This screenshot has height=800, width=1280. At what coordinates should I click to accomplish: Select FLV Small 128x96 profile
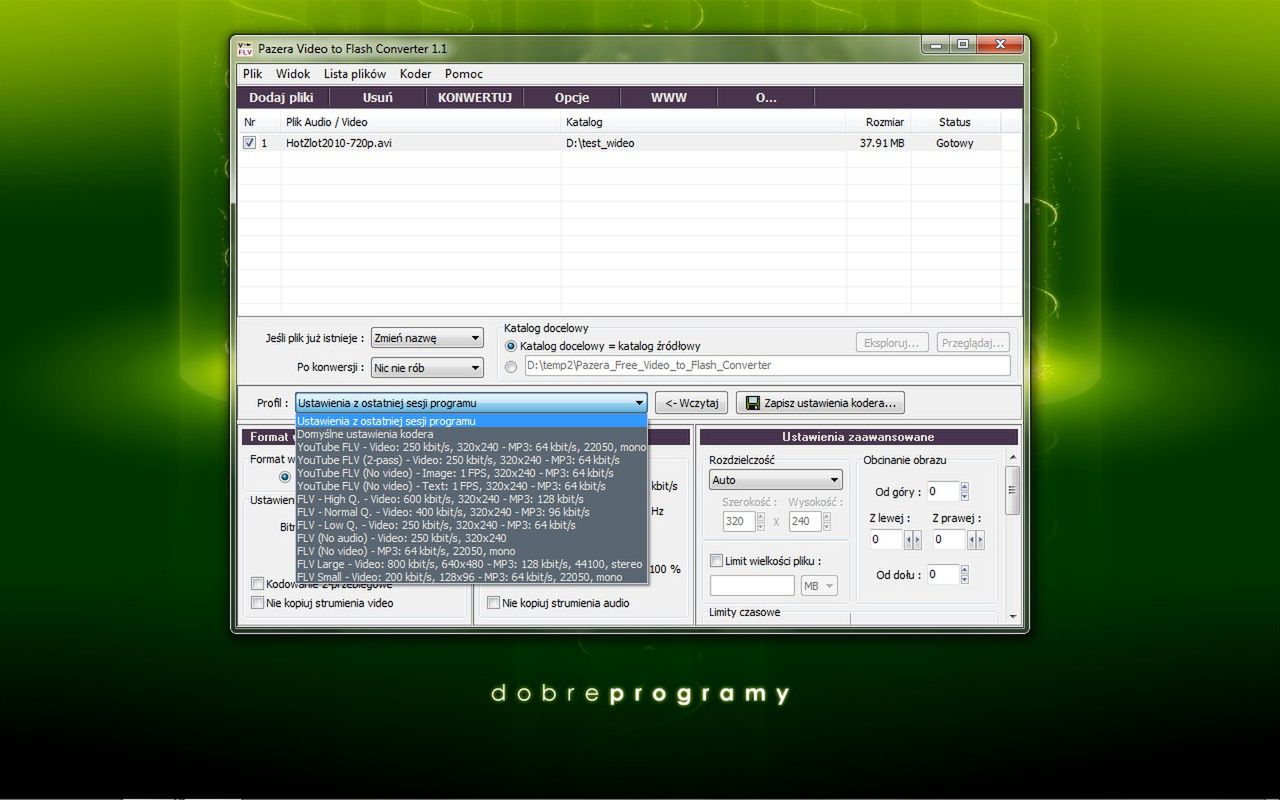pyautogui.click(x=472, y=577)
